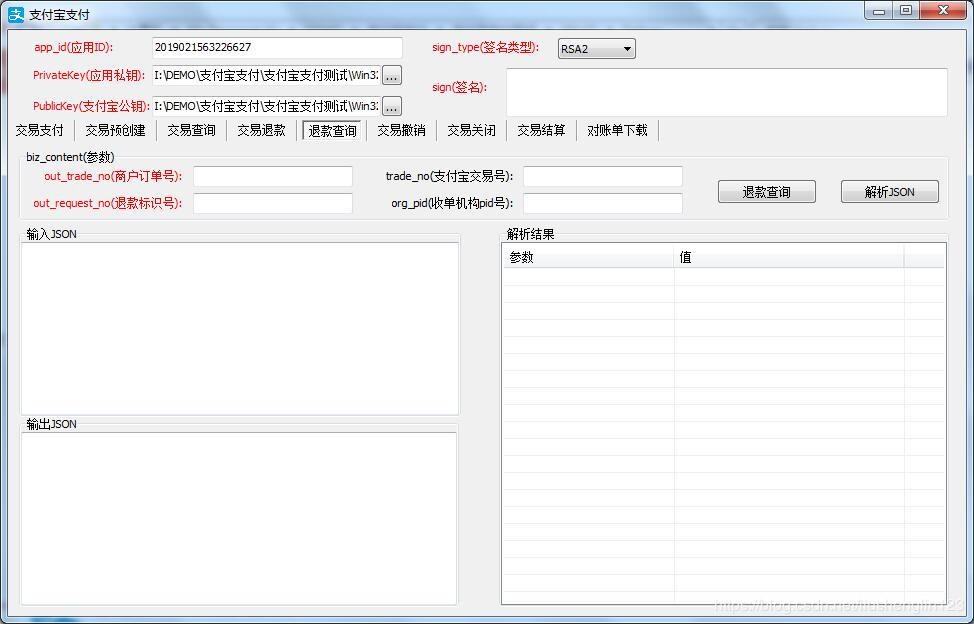Open the 交易关闭 tab

pos(471,130)
